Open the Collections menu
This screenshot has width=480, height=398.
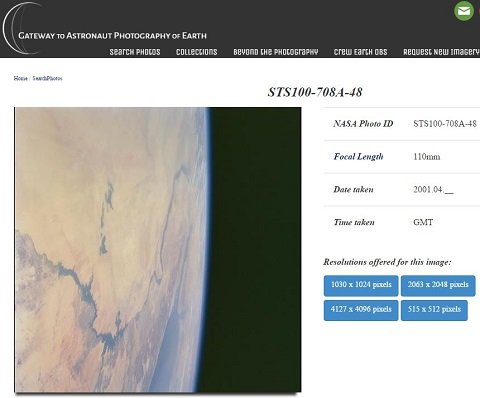click(x=196, y=52)
